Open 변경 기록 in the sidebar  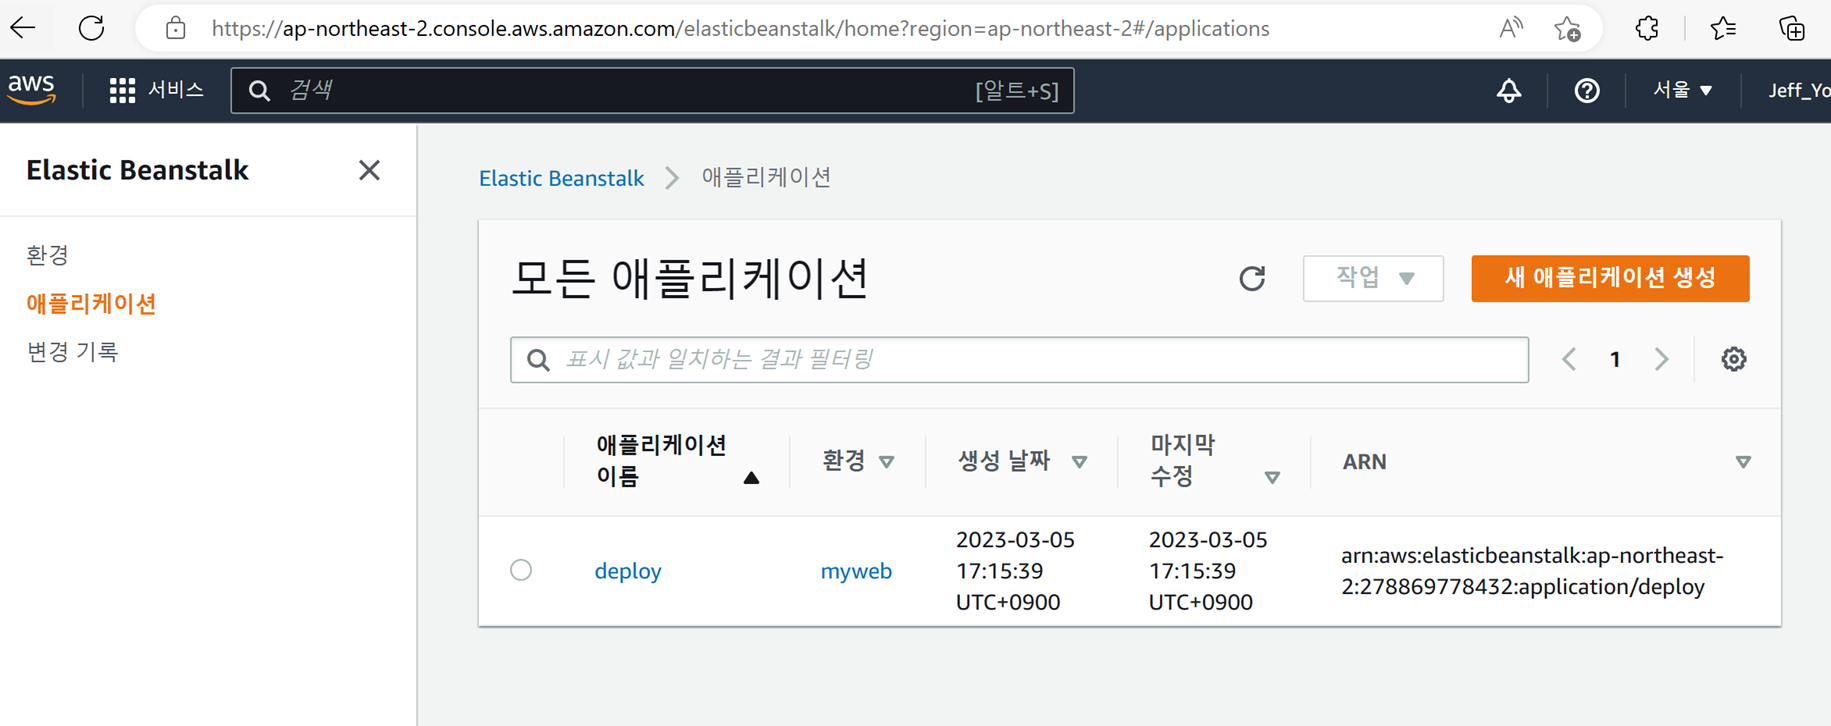click(x=72, y=351)
